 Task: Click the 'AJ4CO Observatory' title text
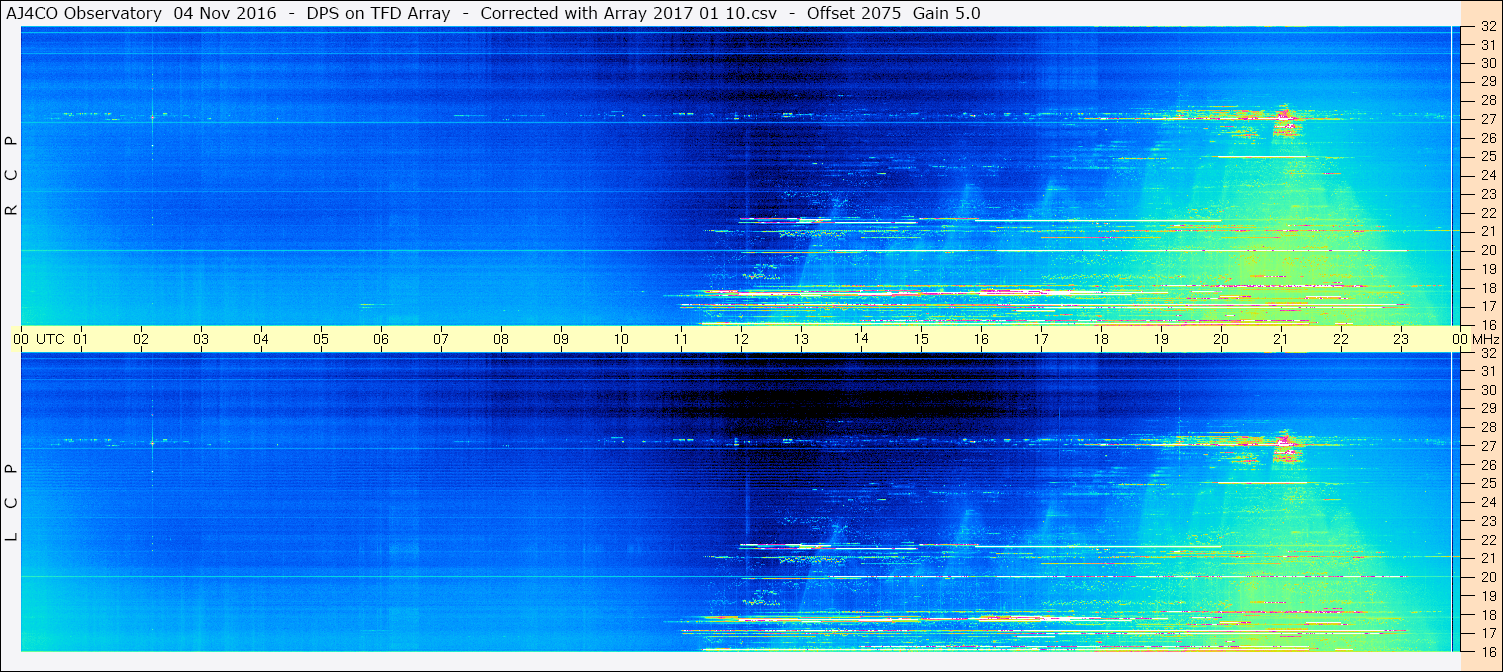[x=86, y=13]
